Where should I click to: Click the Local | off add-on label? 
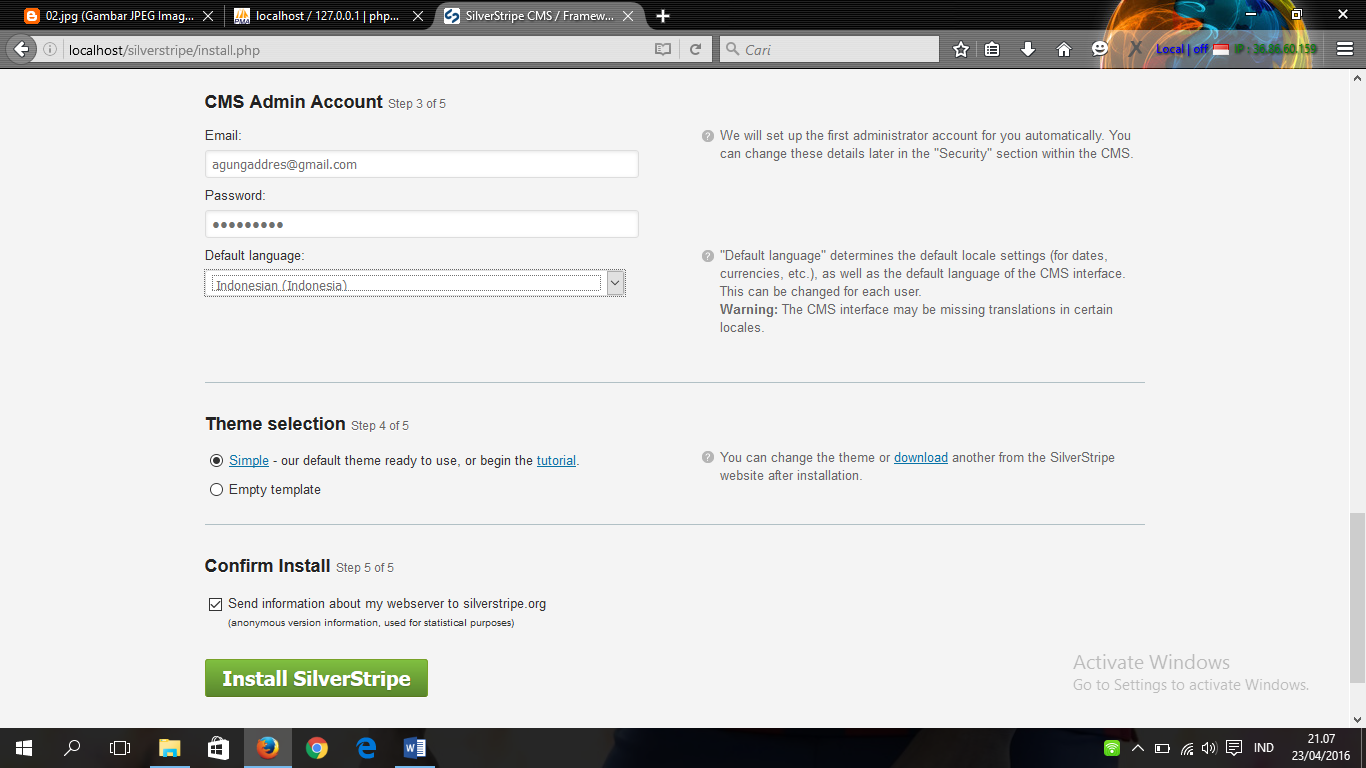coord(1182,49)
